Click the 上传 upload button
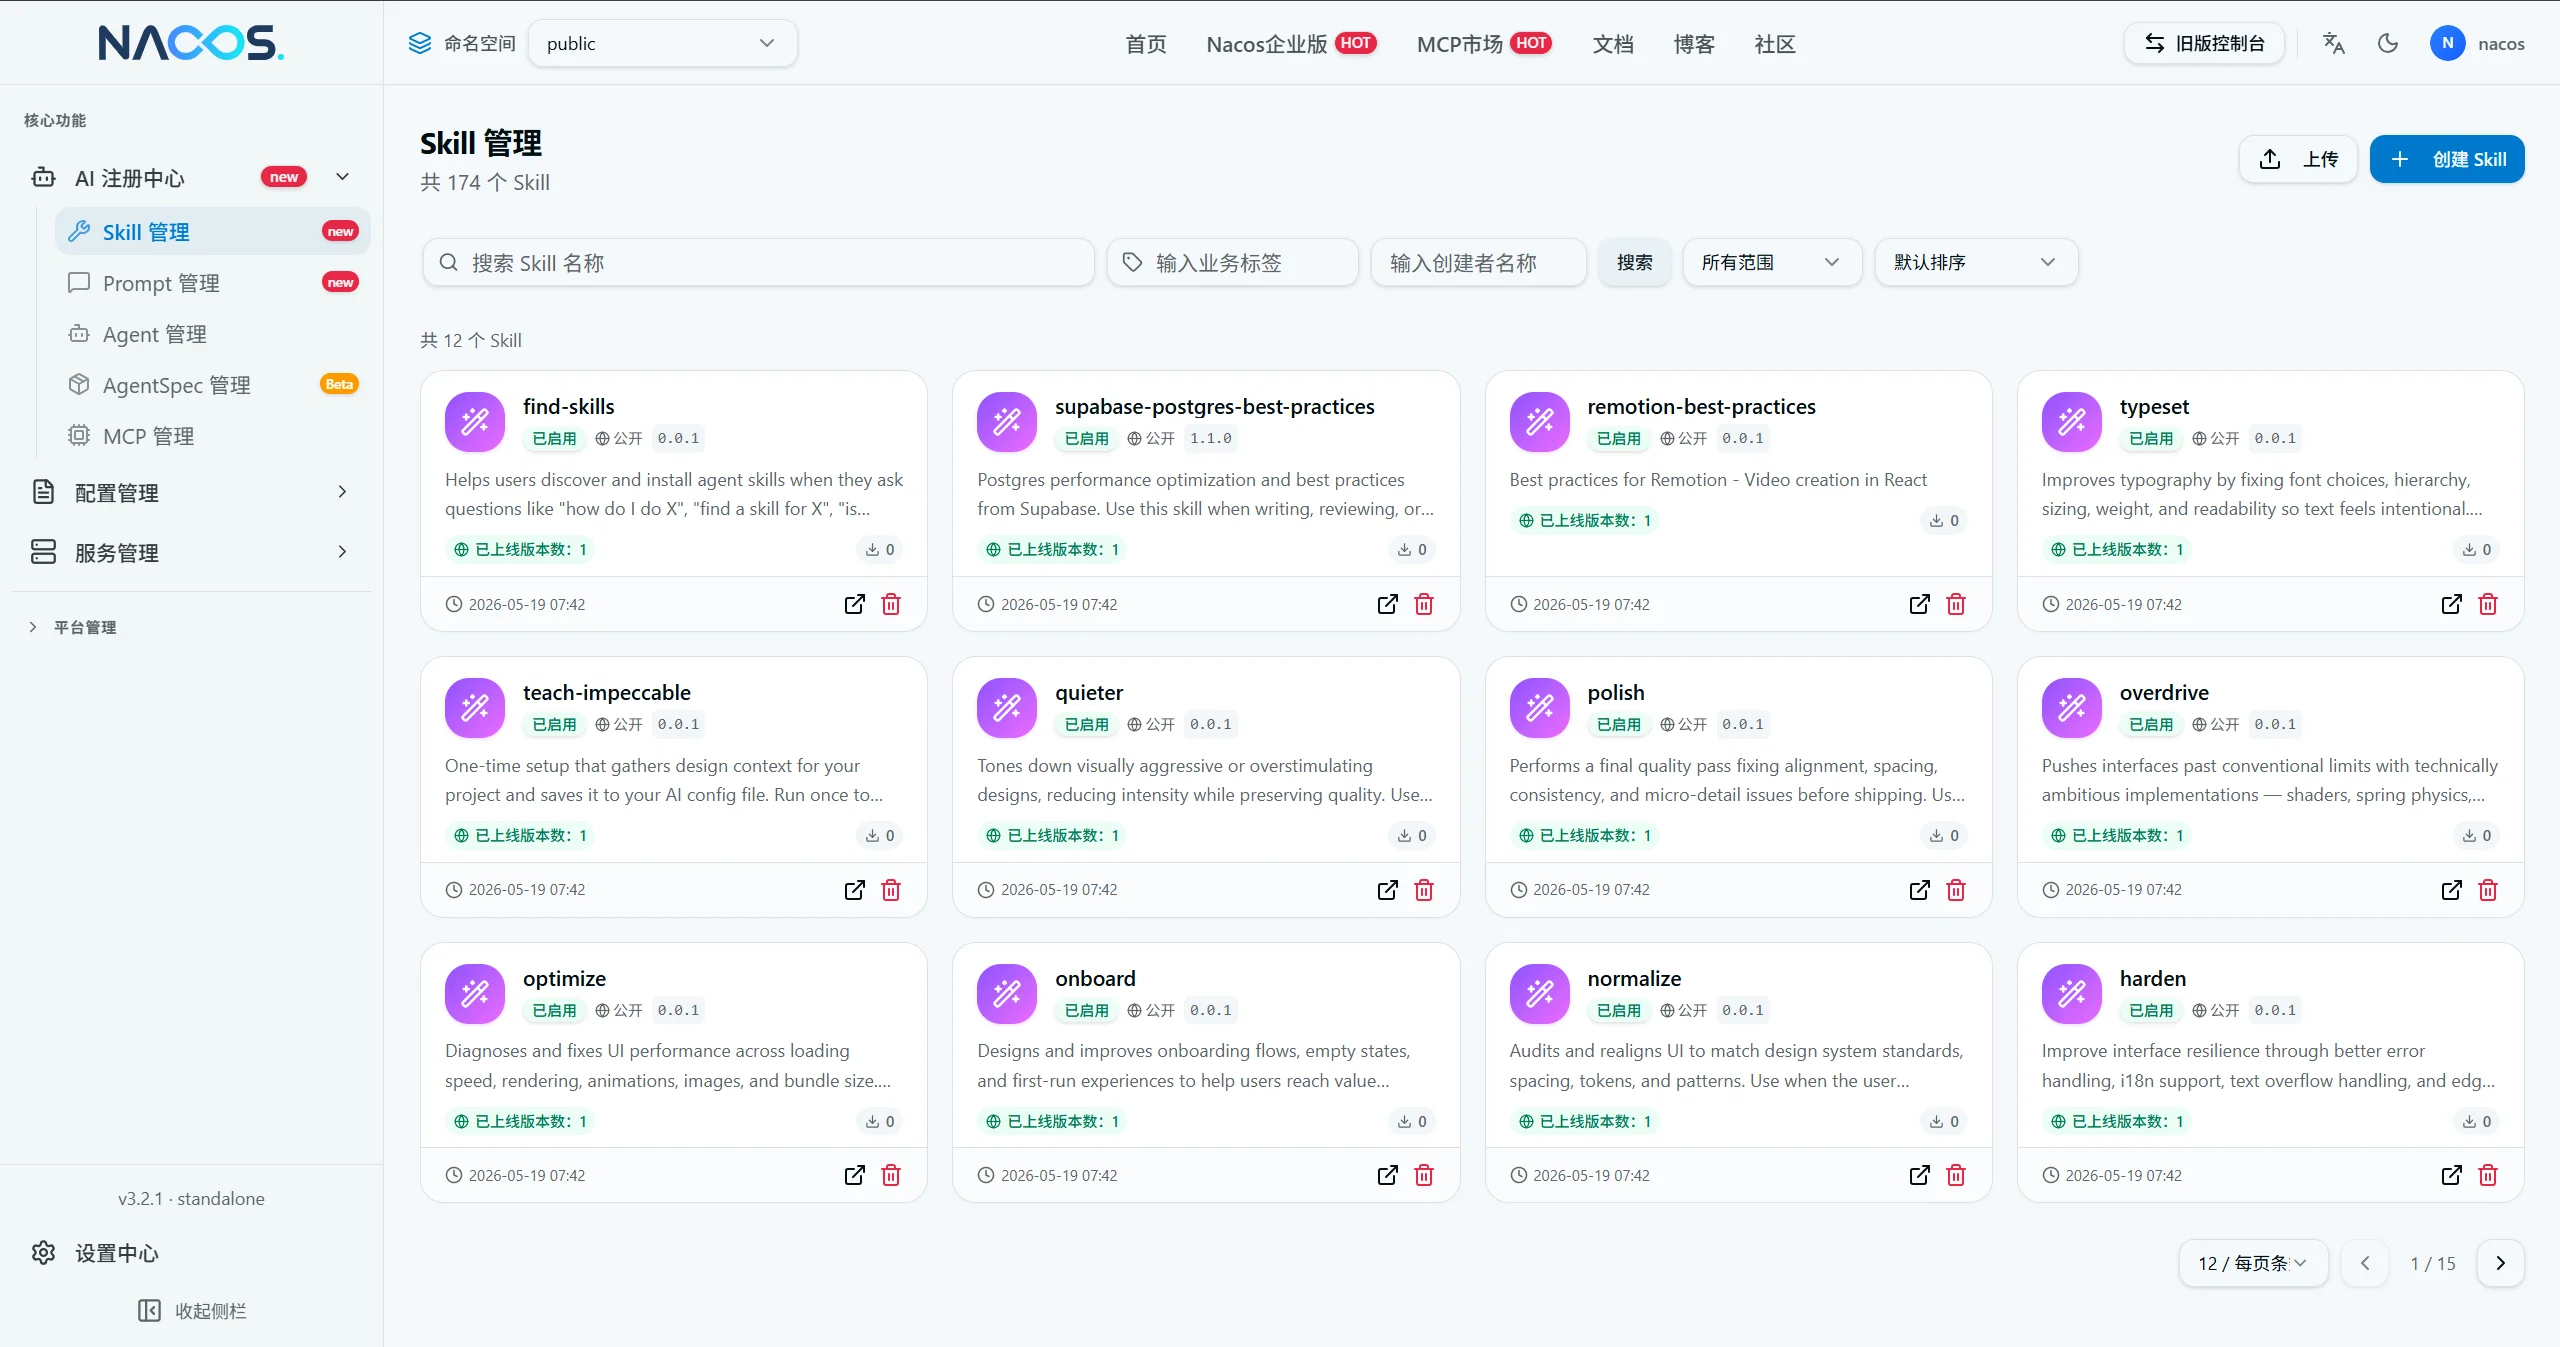Viewport: 2560px width, 1347px height. [2298, 159]
